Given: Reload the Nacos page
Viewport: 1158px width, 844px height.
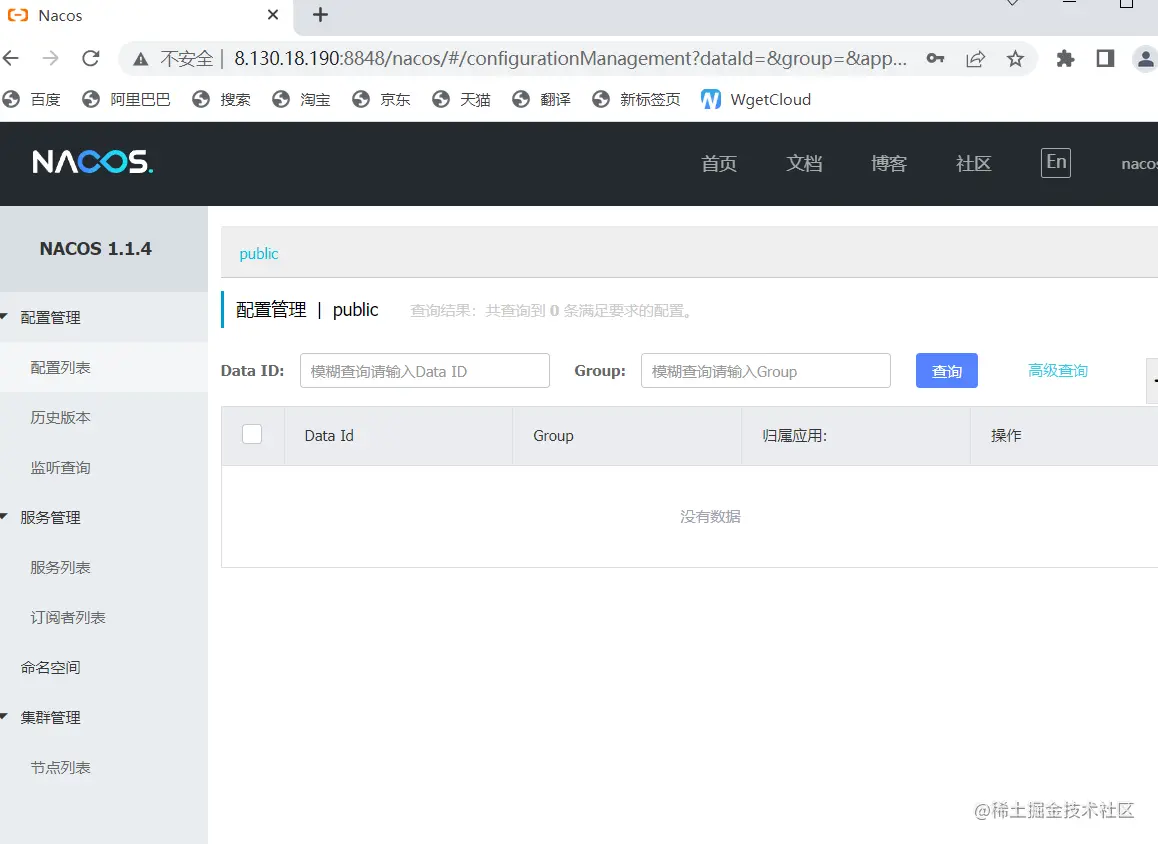Looking at the screenshot, I should click(x=91, y=58).
